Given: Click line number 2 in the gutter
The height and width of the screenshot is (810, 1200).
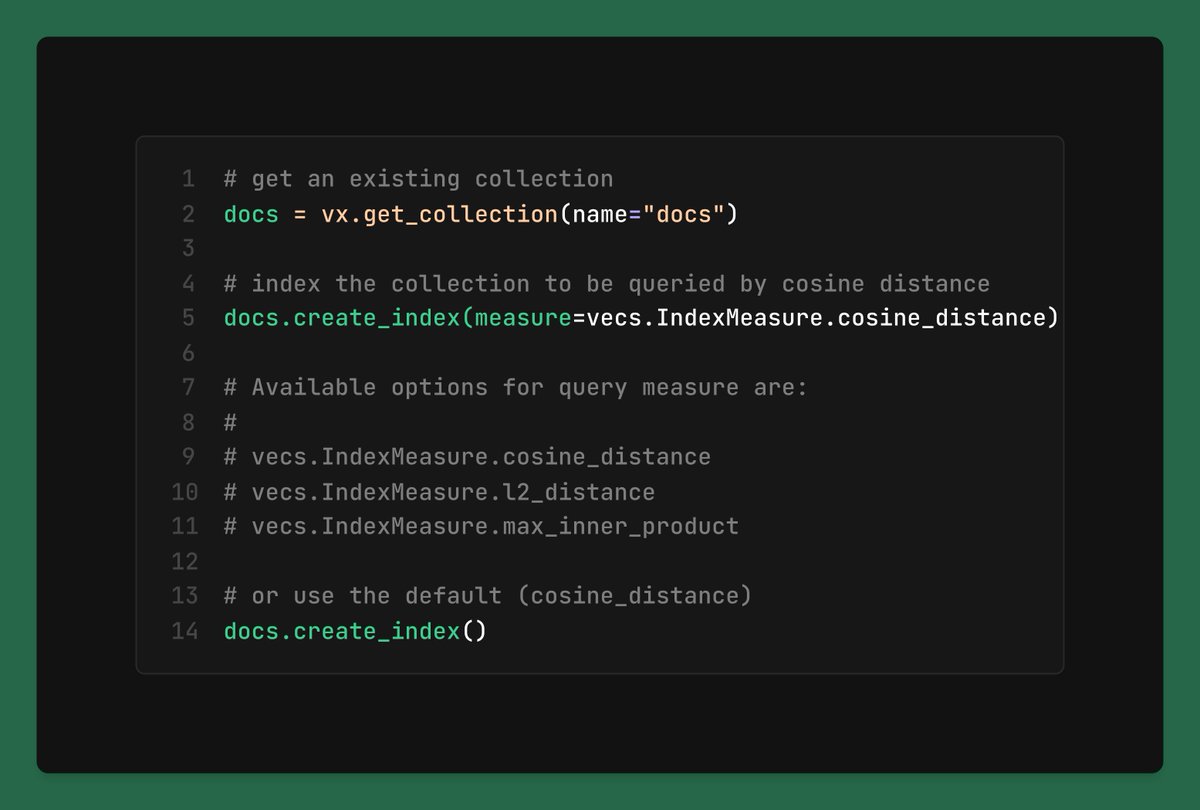Looking at the screenshot, I should [189, 214].
